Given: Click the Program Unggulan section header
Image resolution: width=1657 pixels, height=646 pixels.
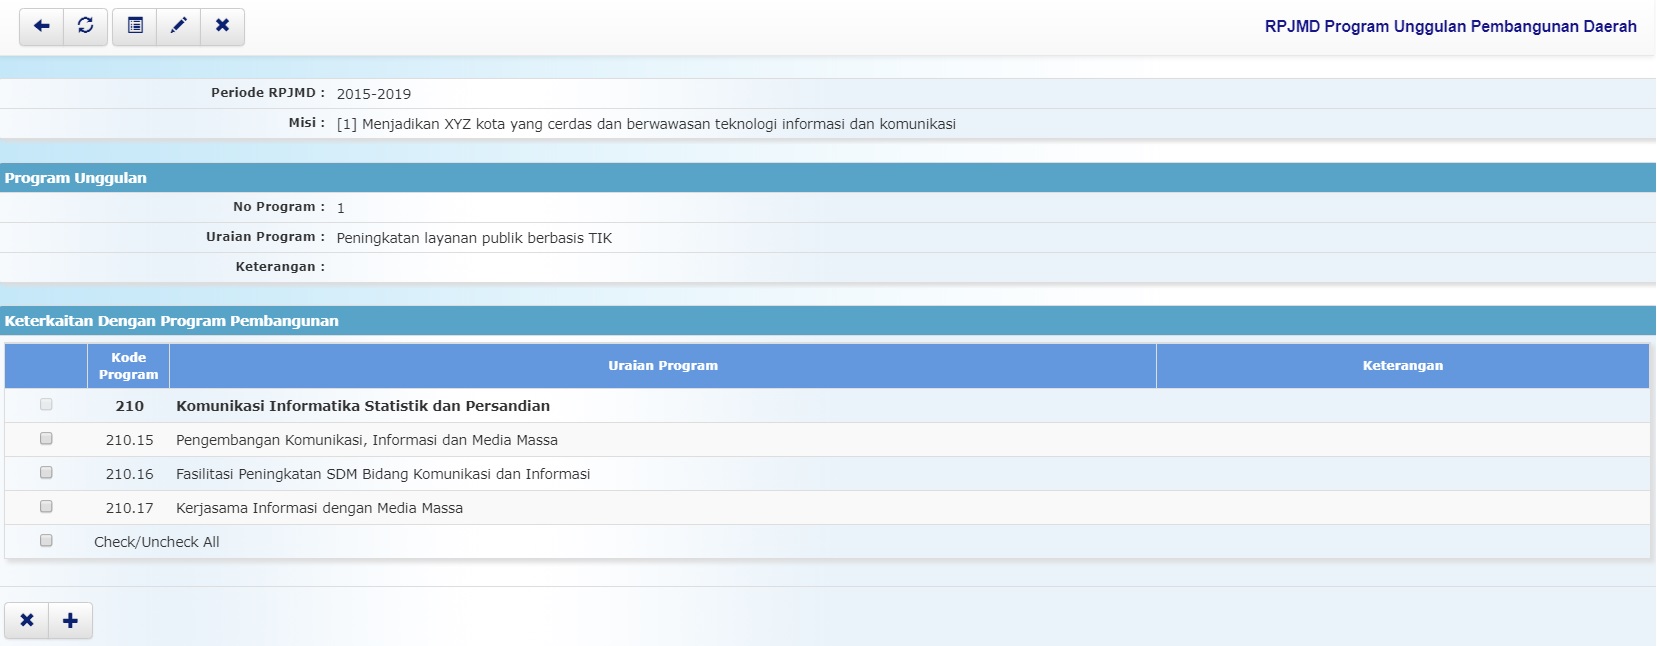Looking at the screenshot, I should pyautogui.click(x=76, y=178).
